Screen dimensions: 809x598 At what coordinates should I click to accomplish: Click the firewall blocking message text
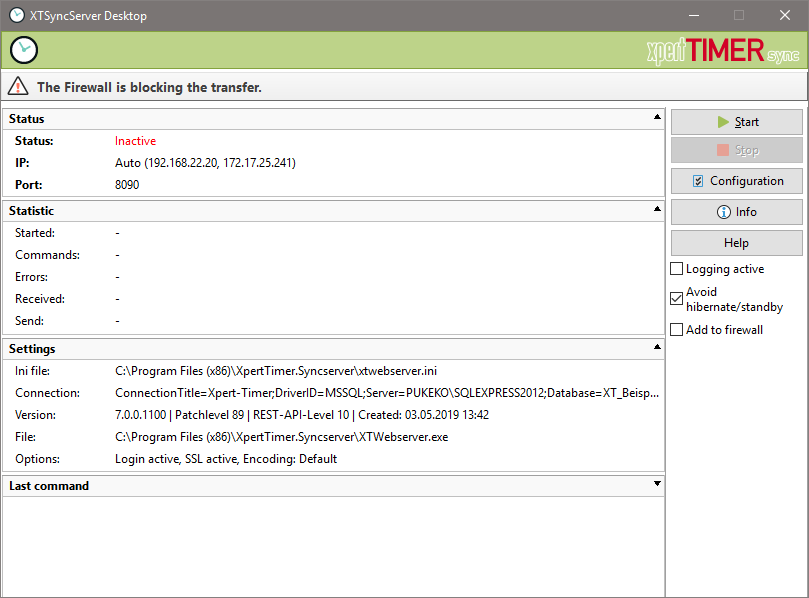click(149, 88)
